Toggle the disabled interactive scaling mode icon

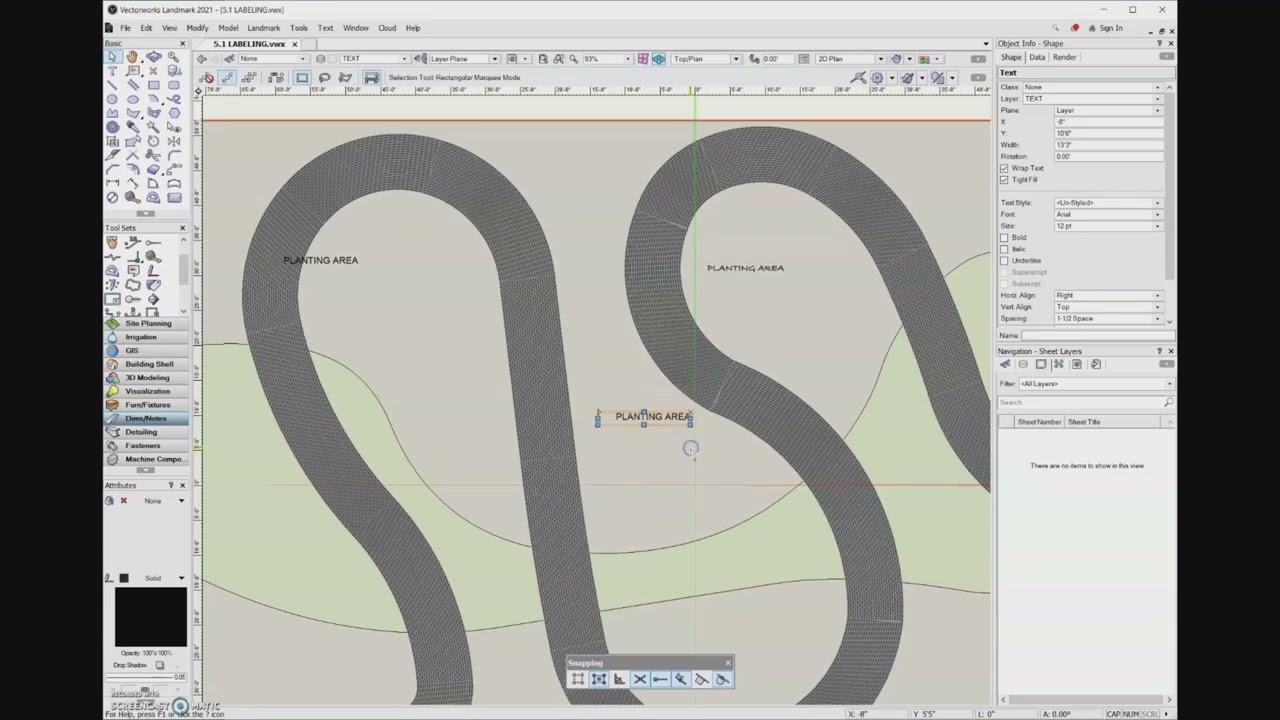[207, 77]
